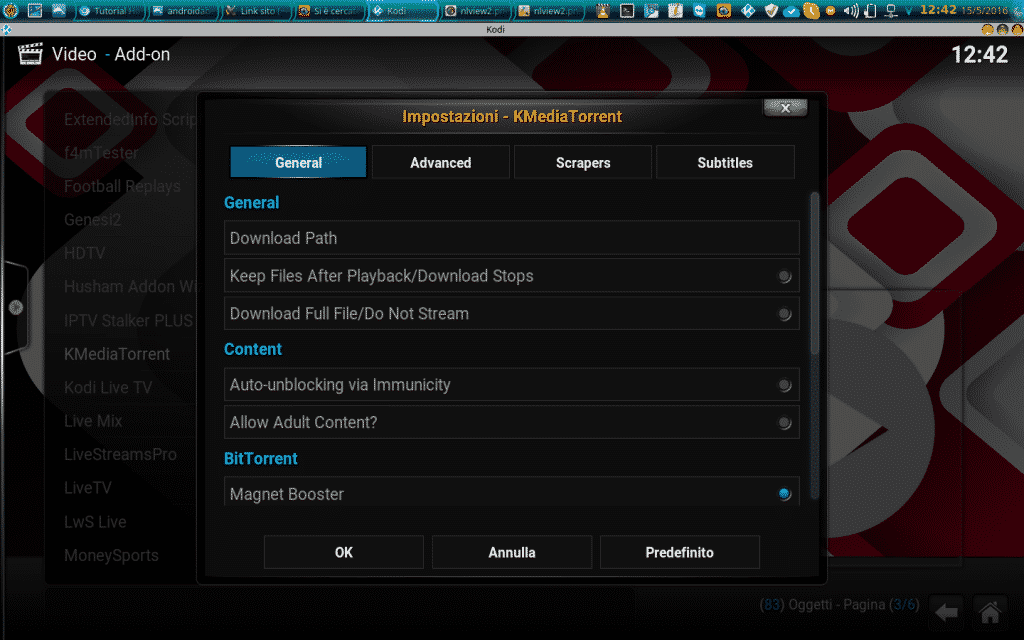Open the terminal icon in the system tray
The height and width of the screenshot is (640, 1024).
pyautogui.click(x=627, y=10)
